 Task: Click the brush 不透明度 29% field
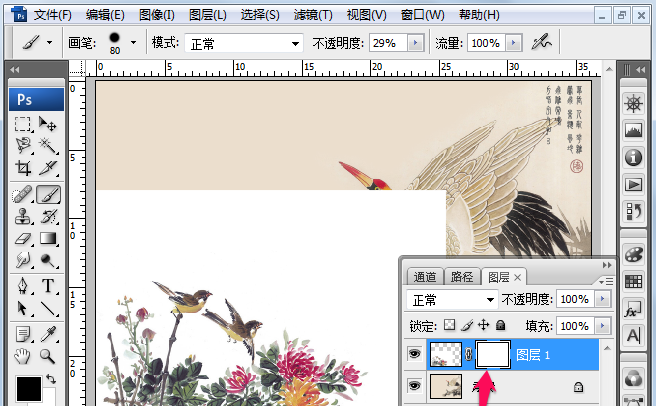pos(387,43)
